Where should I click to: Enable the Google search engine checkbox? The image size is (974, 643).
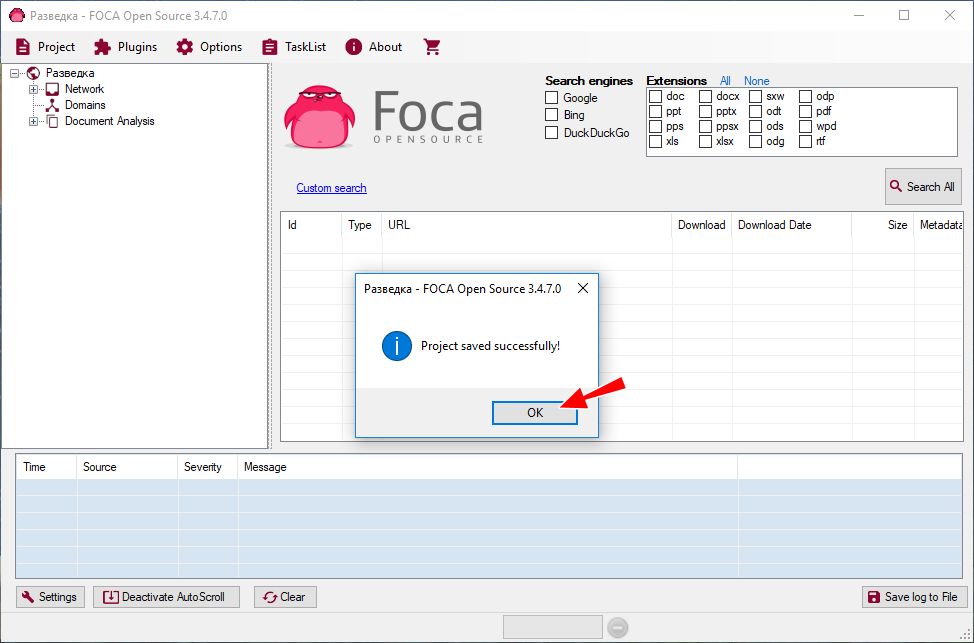pyautogui.click(x=552, y=98)
